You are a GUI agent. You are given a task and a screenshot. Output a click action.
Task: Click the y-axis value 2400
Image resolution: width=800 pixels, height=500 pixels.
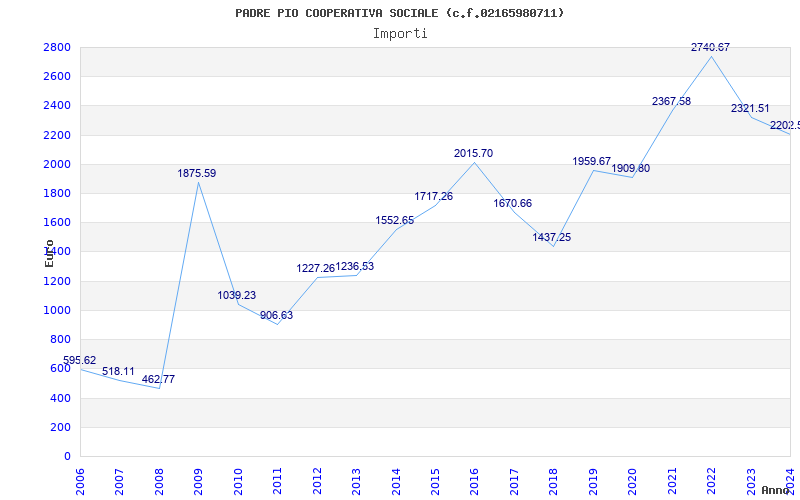(x=57, y=106)
